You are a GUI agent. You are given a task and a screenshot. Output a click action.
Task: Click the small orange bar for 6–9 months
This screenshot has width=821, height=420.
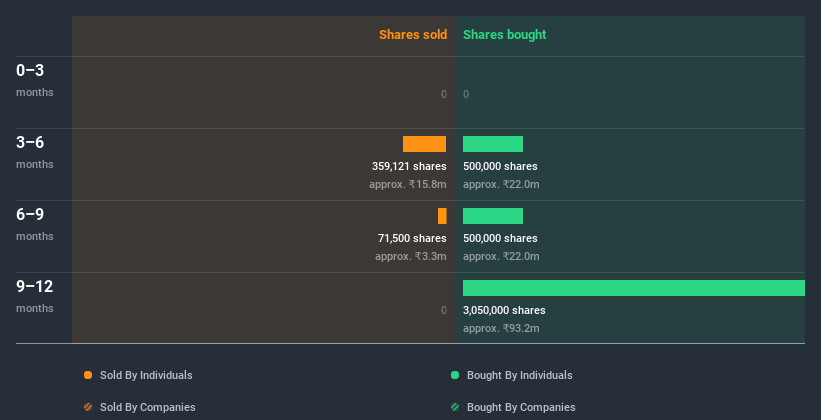point(442,216)
